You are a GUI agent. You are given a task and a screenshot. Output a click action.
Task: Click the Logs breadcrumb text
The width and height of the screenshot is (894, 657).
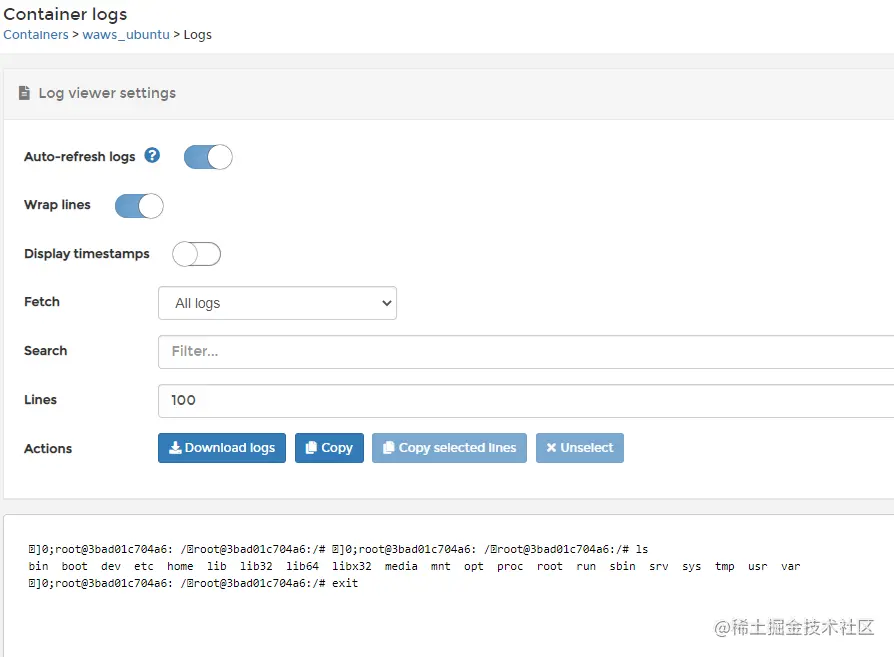(198, 35)
